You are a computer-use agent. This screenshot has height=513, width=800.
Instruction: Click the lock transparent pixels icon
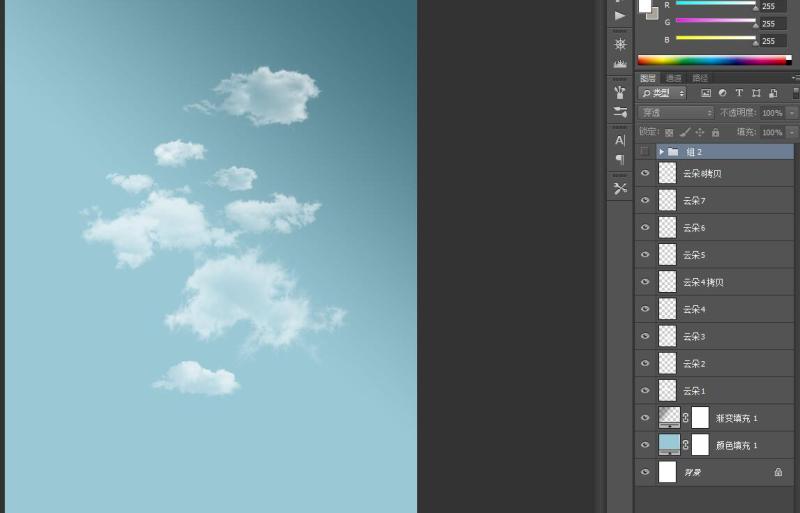pos(669,133)
